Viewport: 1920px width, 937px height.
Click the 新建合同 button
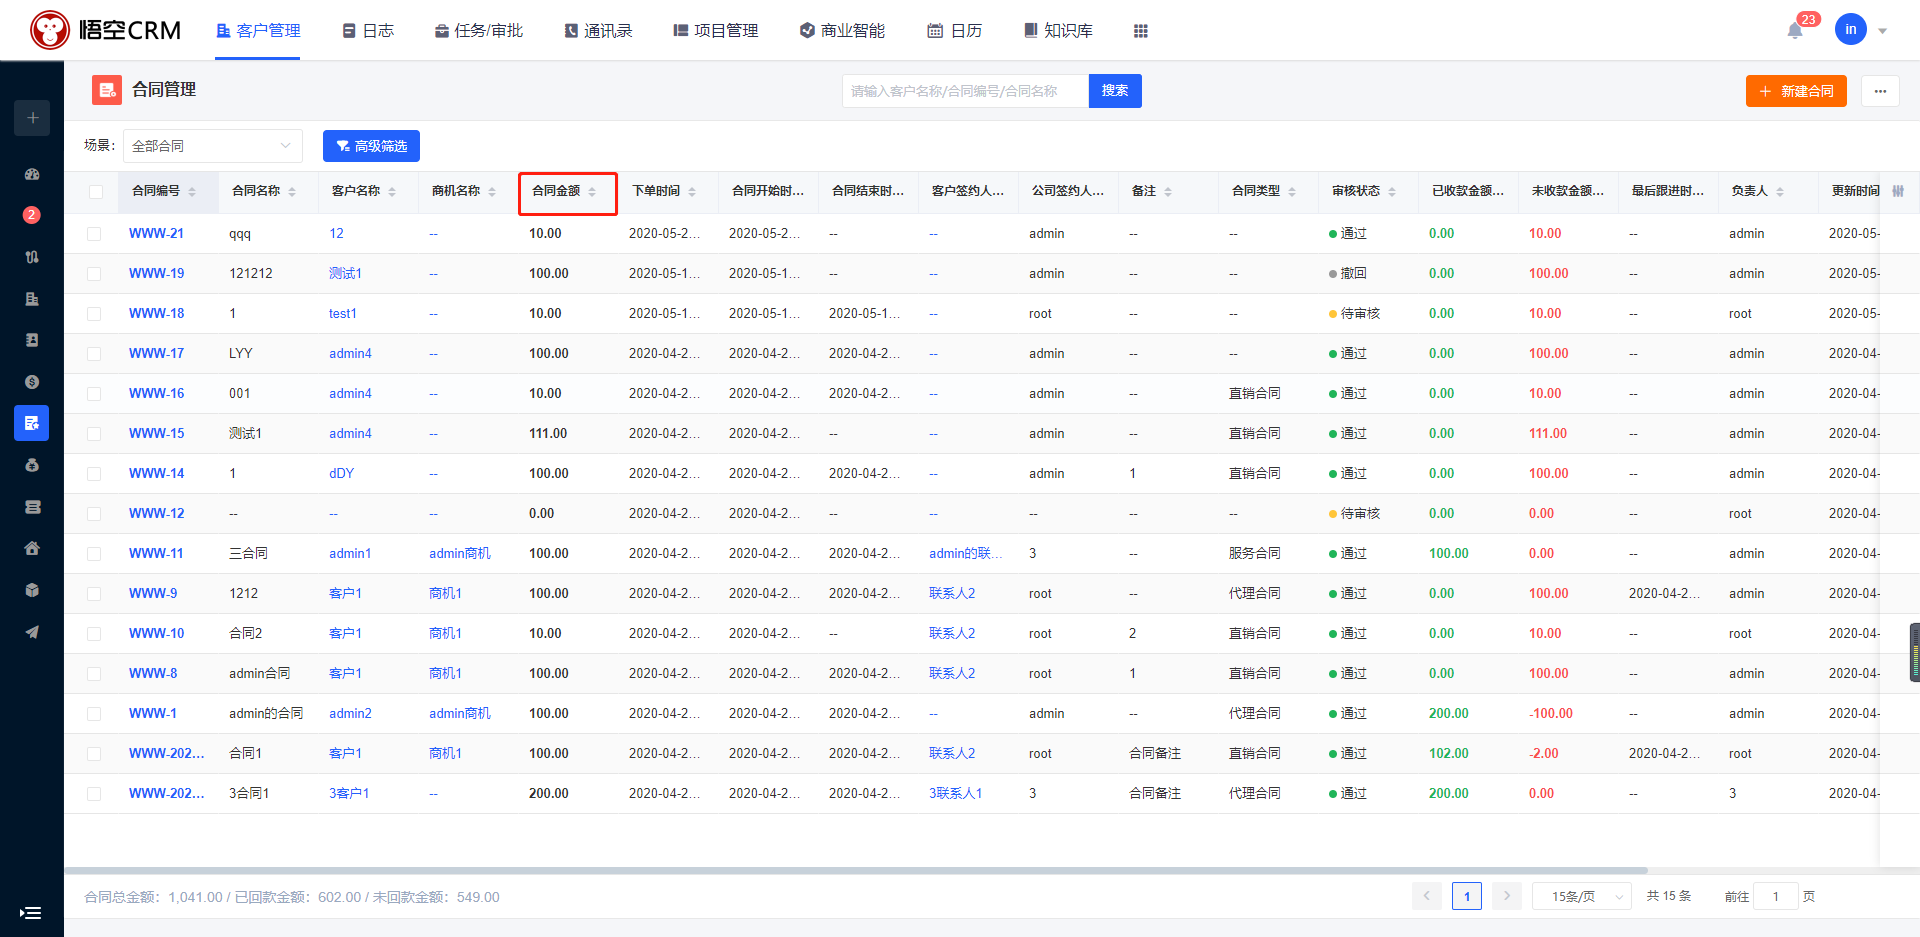(x=1796, y=91)
